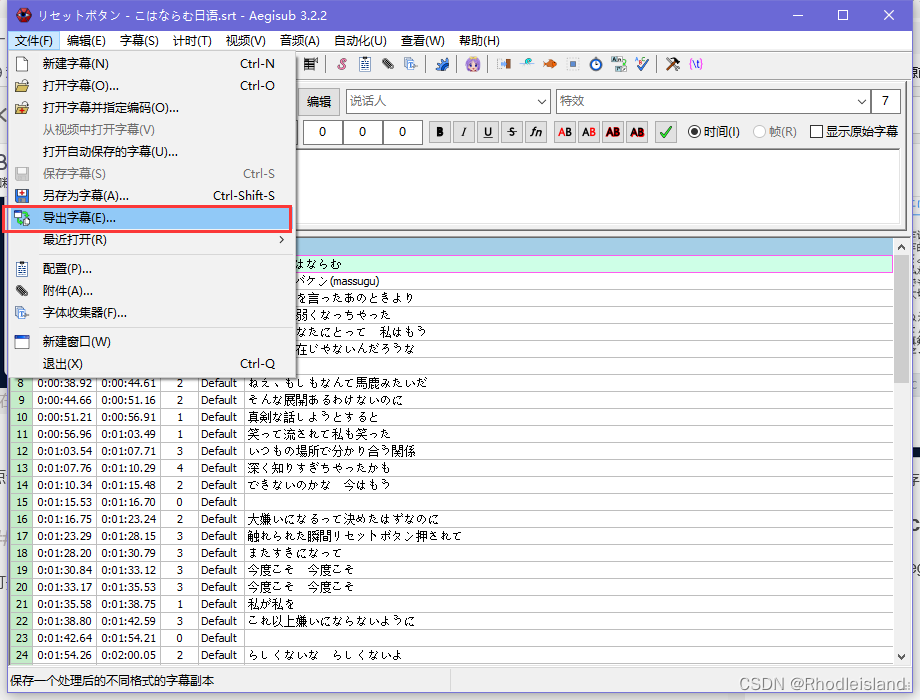
Task: Select the 时间(I) radio button
Action: click(x=713, y=132)
